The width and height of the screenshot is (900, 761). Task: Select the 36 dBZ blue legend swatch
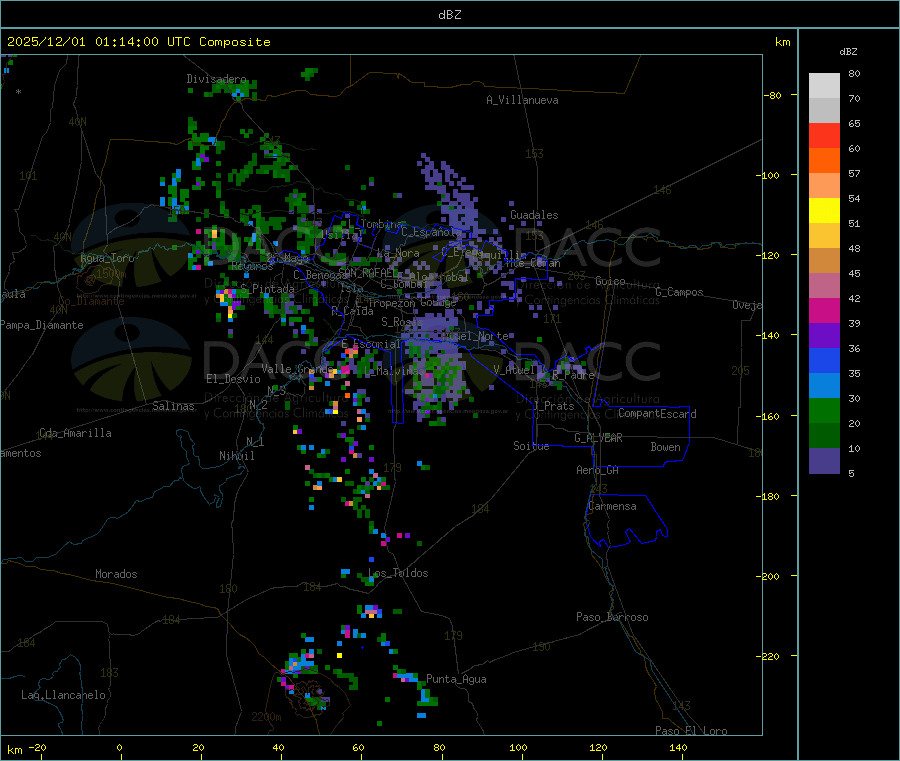(824, 360)
